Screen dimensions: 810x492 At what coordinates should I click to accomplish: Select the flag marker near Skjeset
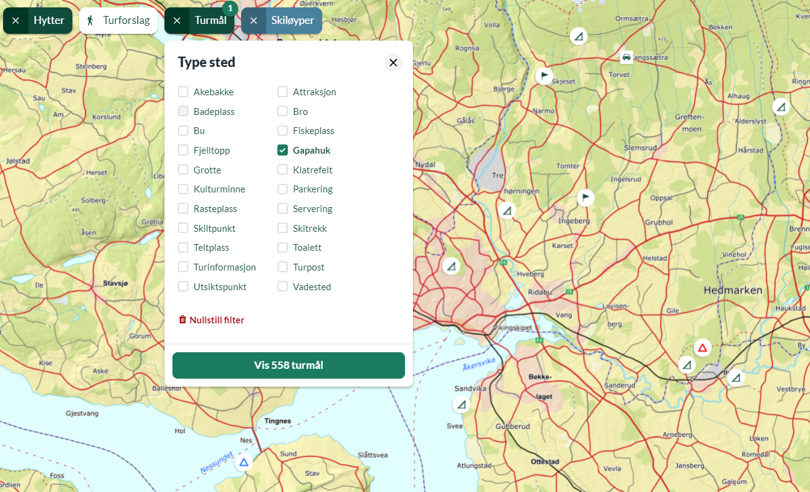543,76
